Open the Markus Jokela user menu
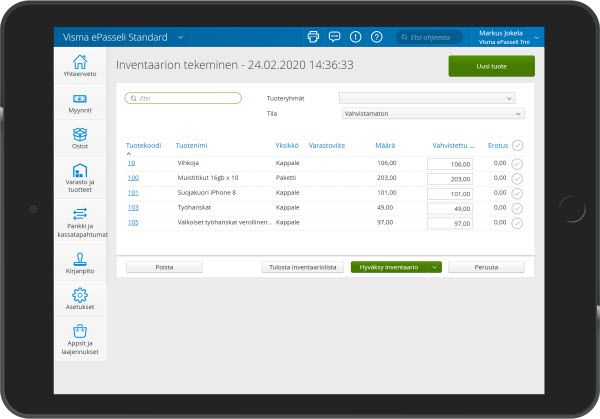Image resolution: width=600 pixels, height=419 pixels. [x=509, y=37]
